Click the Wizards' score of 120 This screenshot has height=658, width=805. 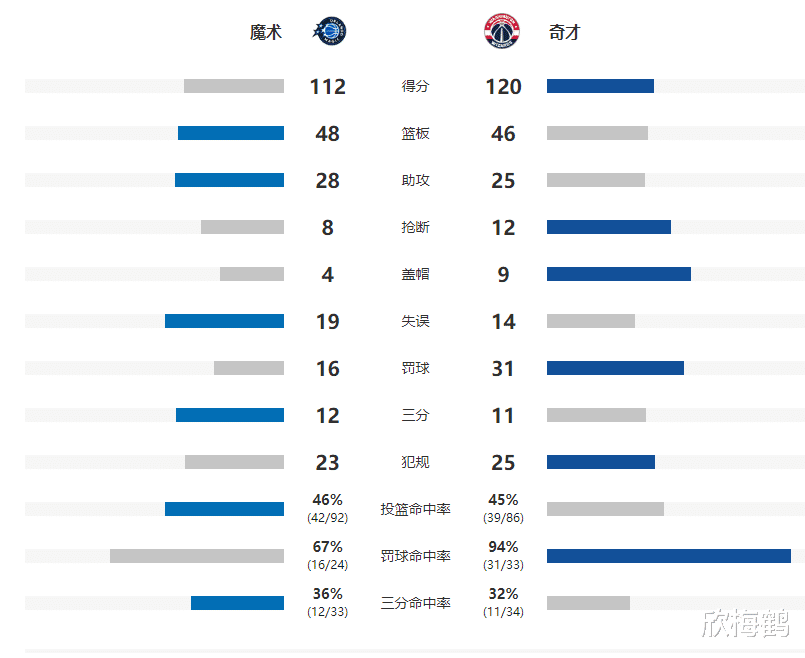(503, 87)
